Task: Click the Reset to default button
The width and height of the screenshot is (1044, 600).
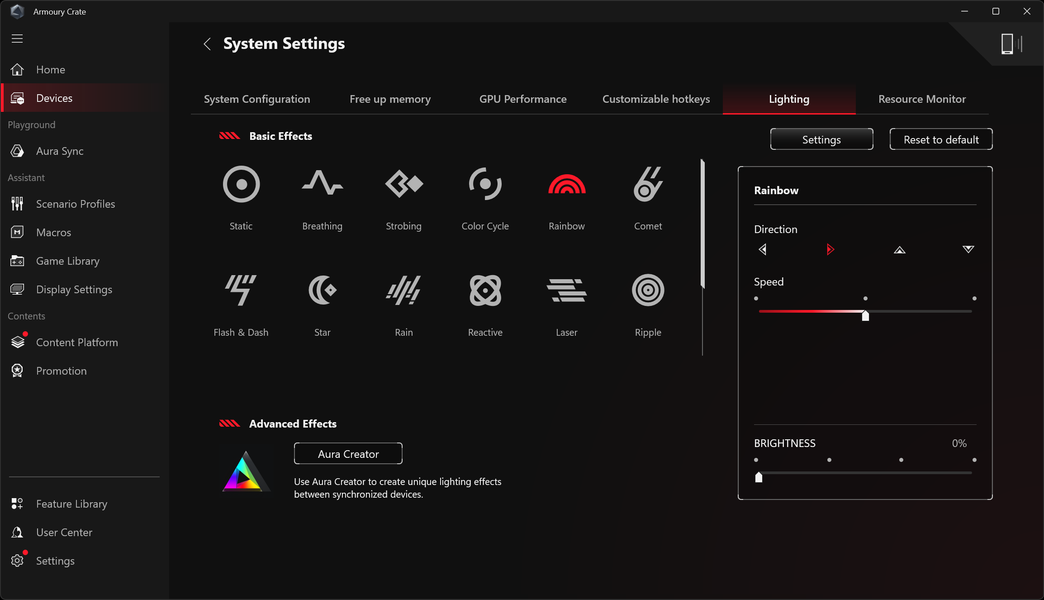Action: 941,140
